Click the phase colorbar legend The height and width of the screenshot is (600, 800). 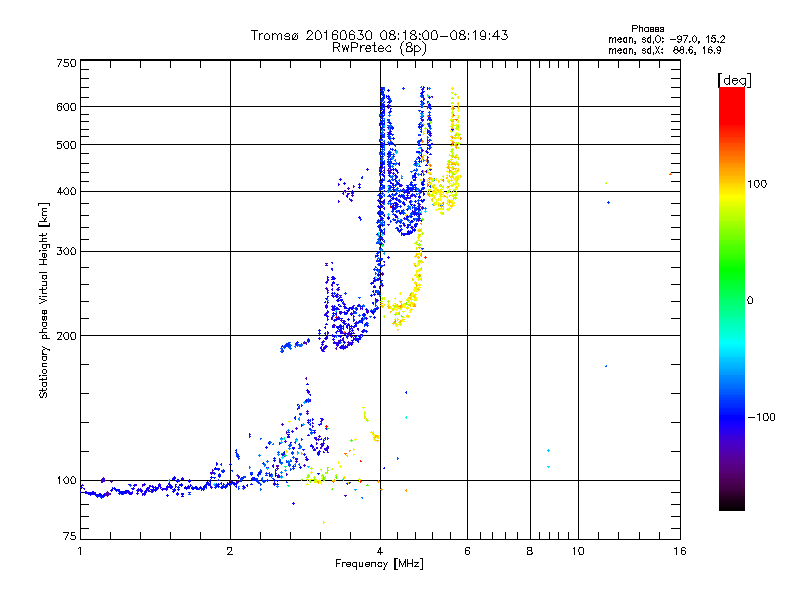(732, 298)
